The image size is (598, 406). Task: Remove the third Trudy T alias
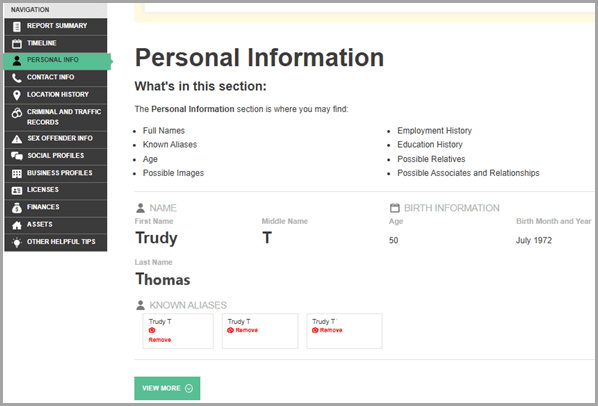point(331,330)
